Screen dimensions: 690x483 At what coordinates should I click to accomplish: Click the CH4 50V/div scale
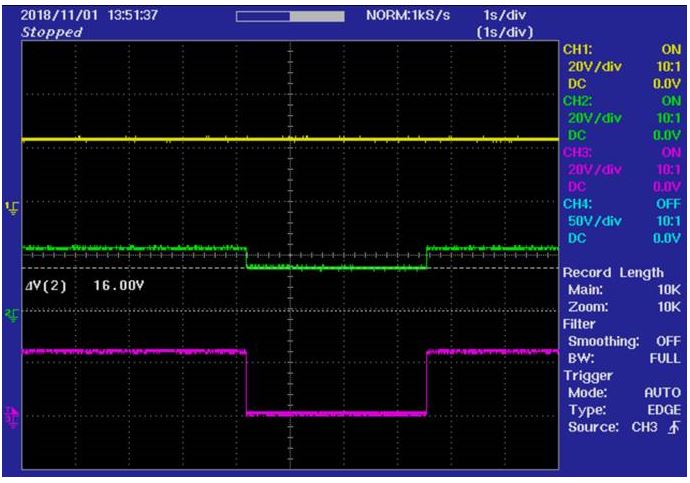(595, 221)
